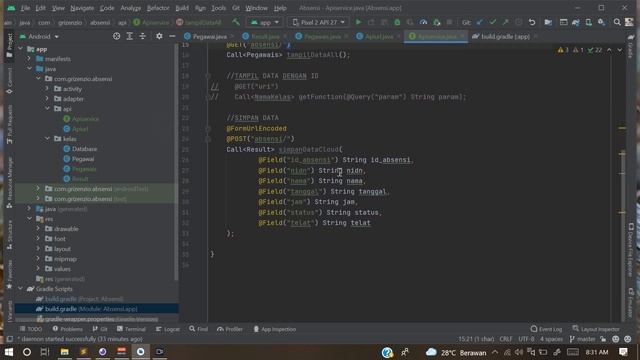The width and height of the screenshot is (640, 360).
Task: Click the Git update project arrow icon
Action: click(x=480, y=22)
